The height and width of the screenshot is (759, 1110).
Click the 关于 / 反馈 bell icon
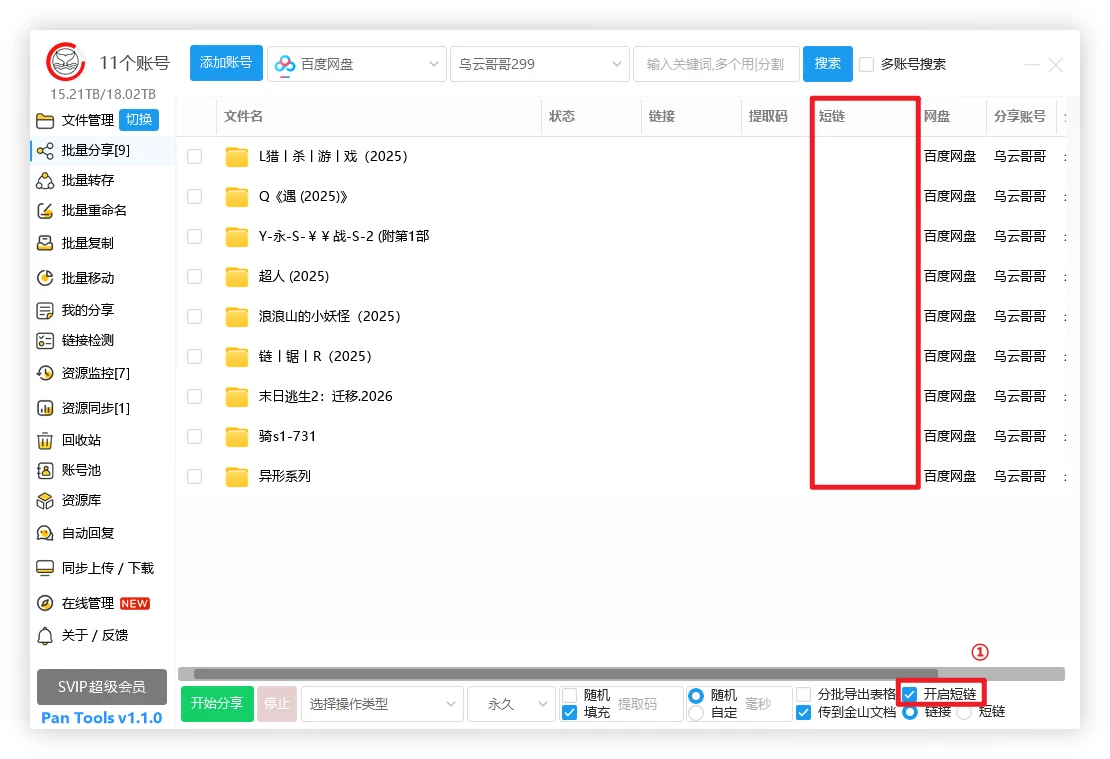[45, 636]
